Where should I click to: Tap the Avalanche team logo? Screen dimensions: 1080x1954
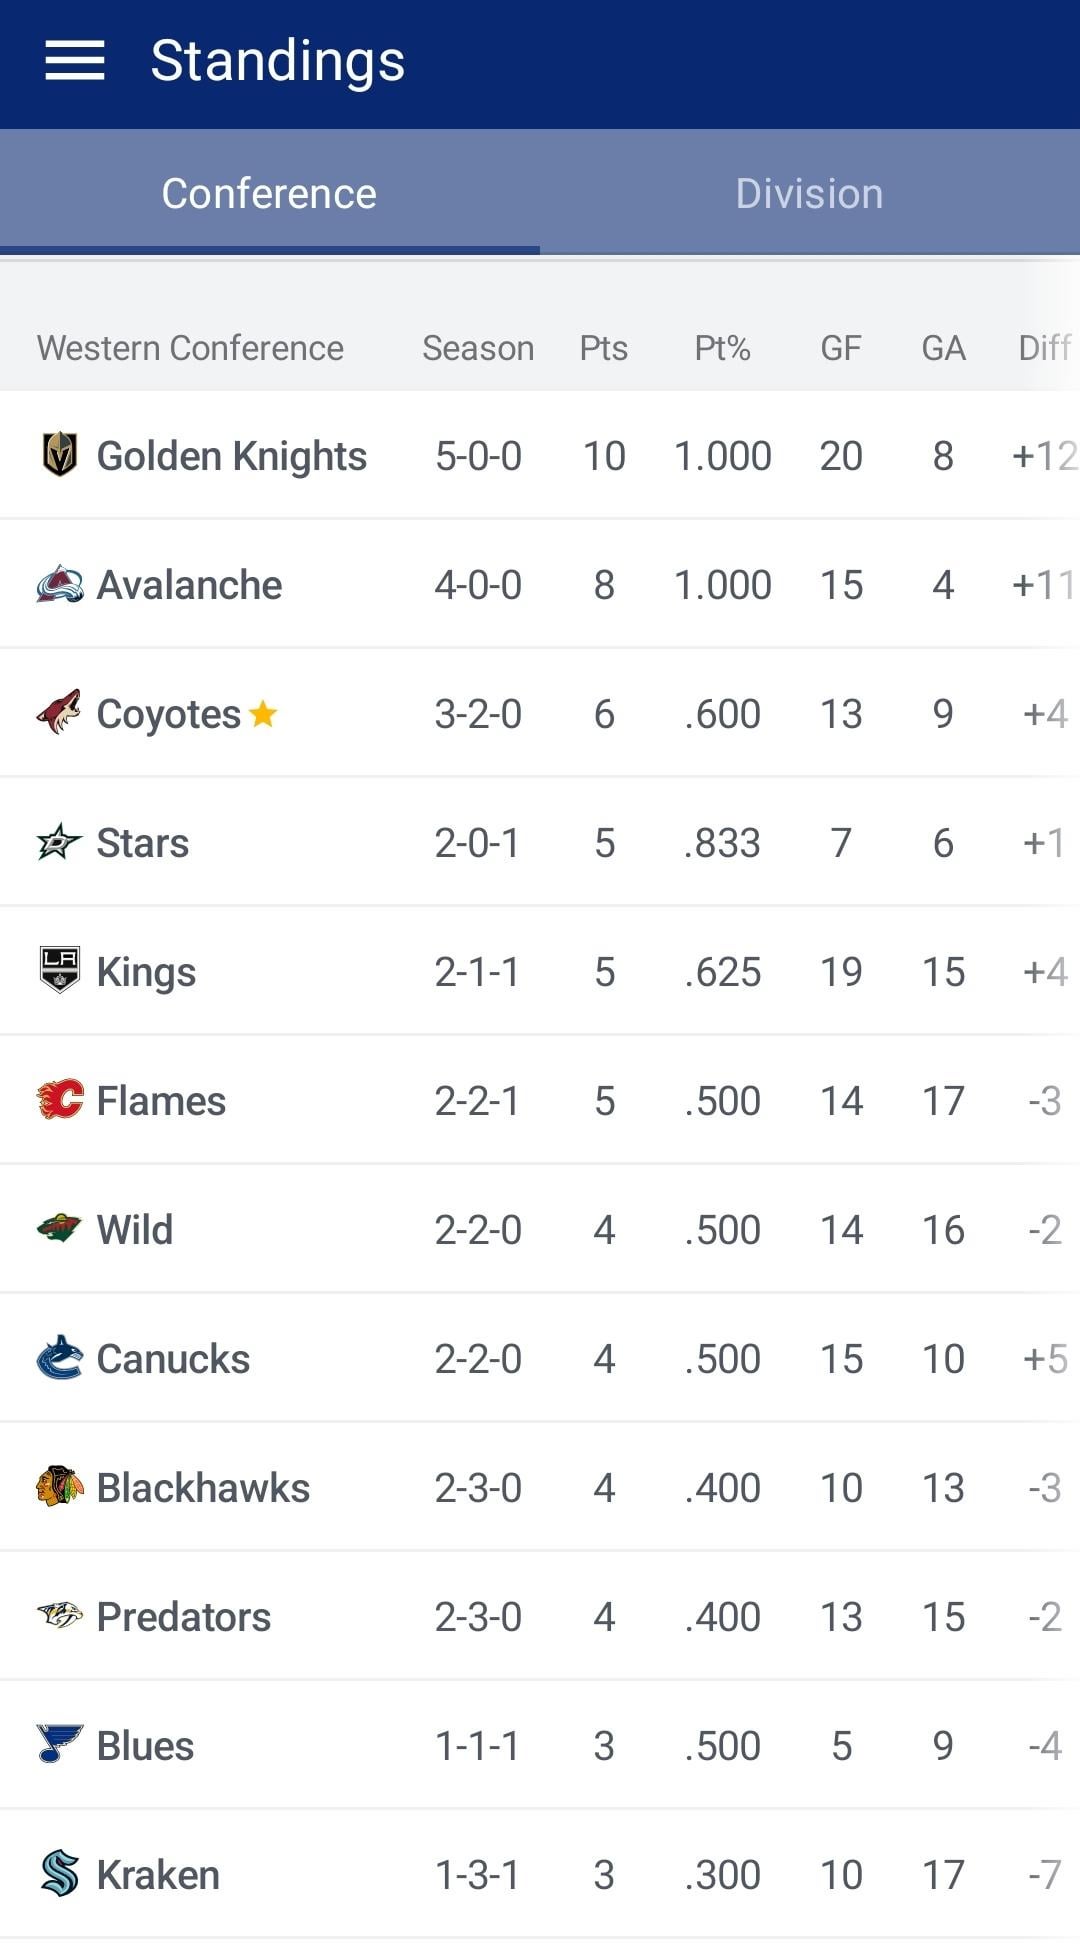(60, 584)
